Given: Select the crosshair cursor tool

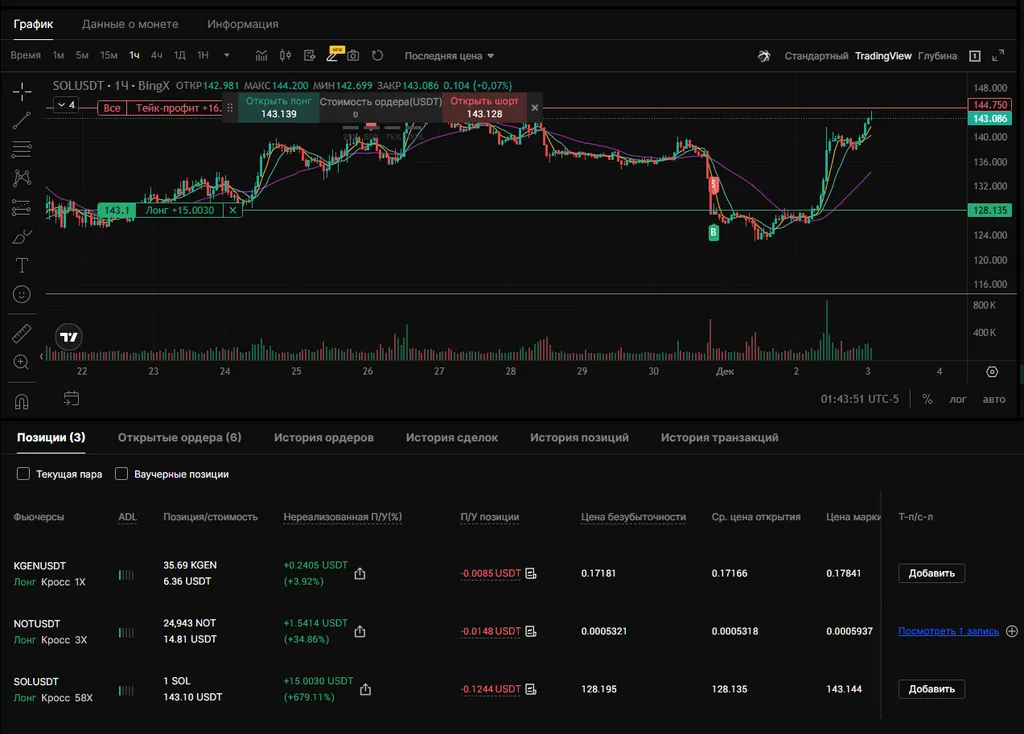Looking at the screenshot, I should tap(22, 91).
